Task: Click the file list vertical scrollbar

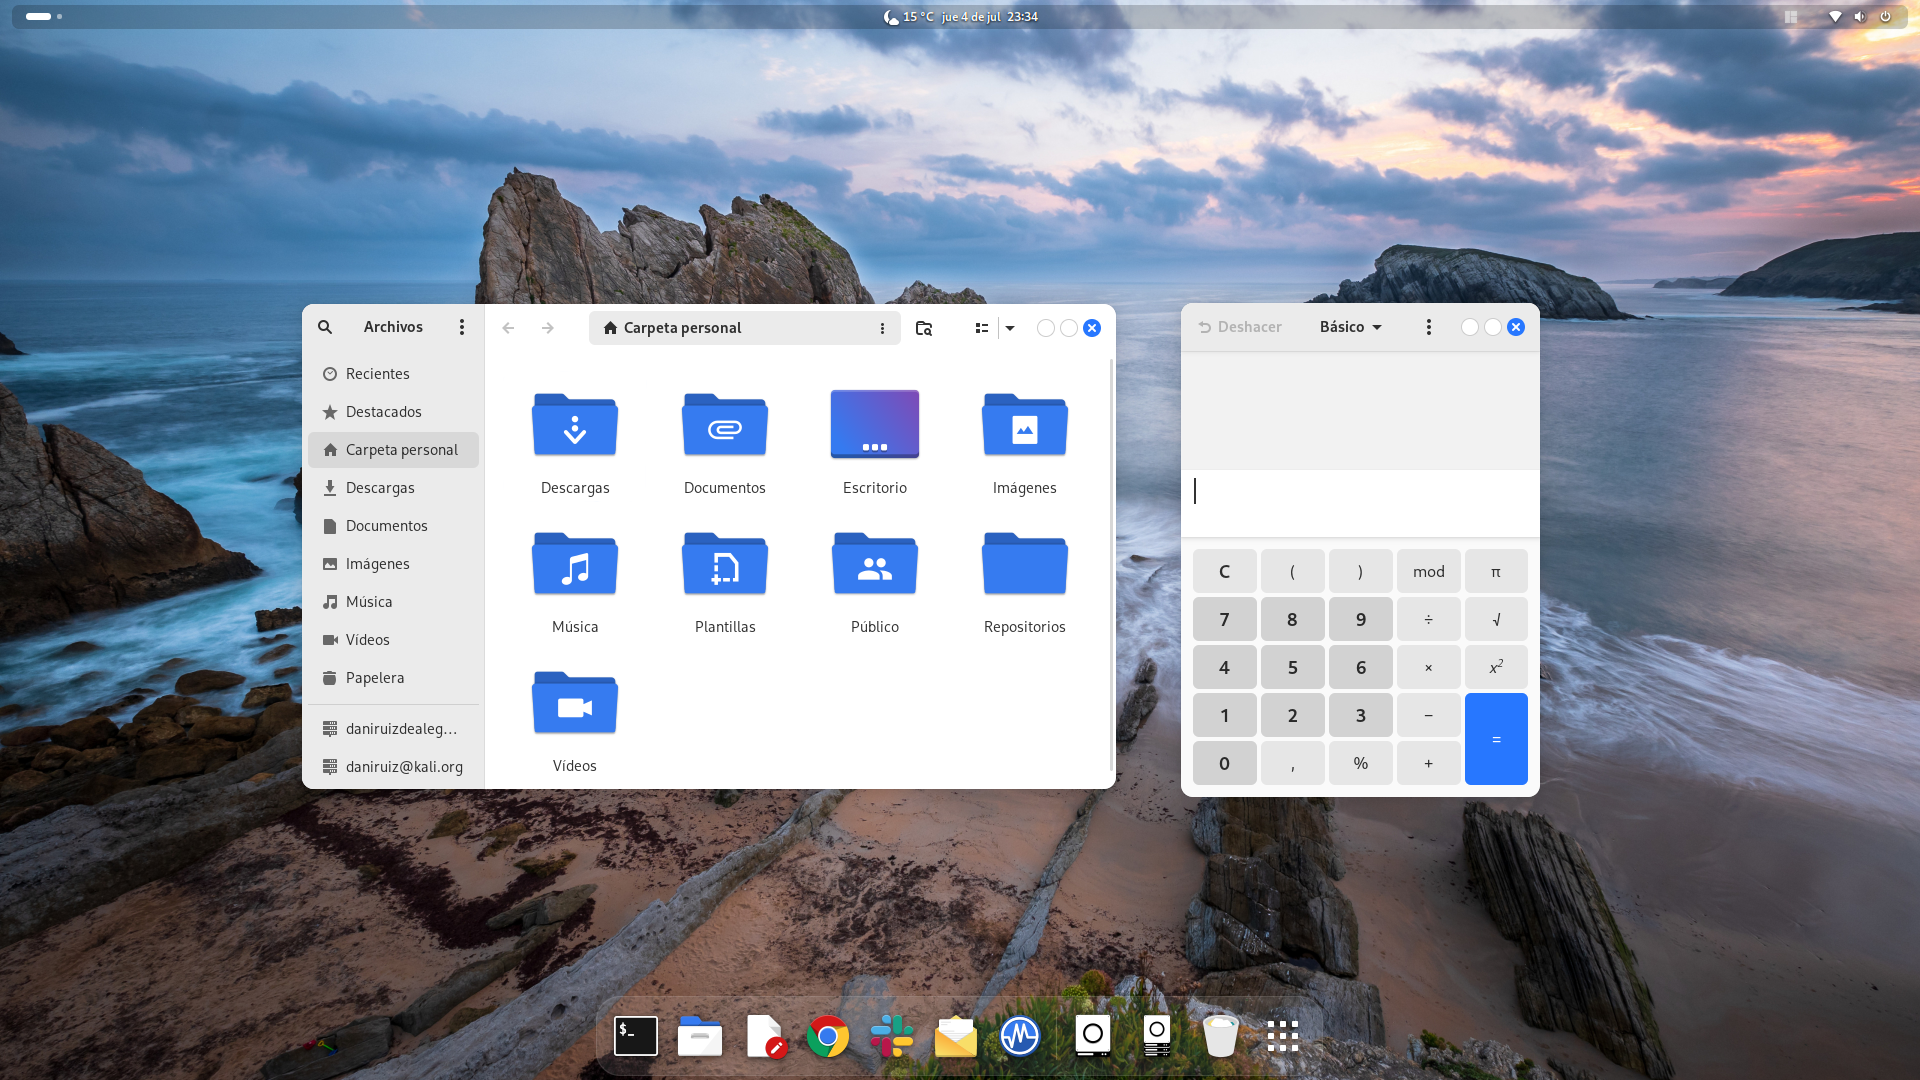Action: click(1111, 565)
